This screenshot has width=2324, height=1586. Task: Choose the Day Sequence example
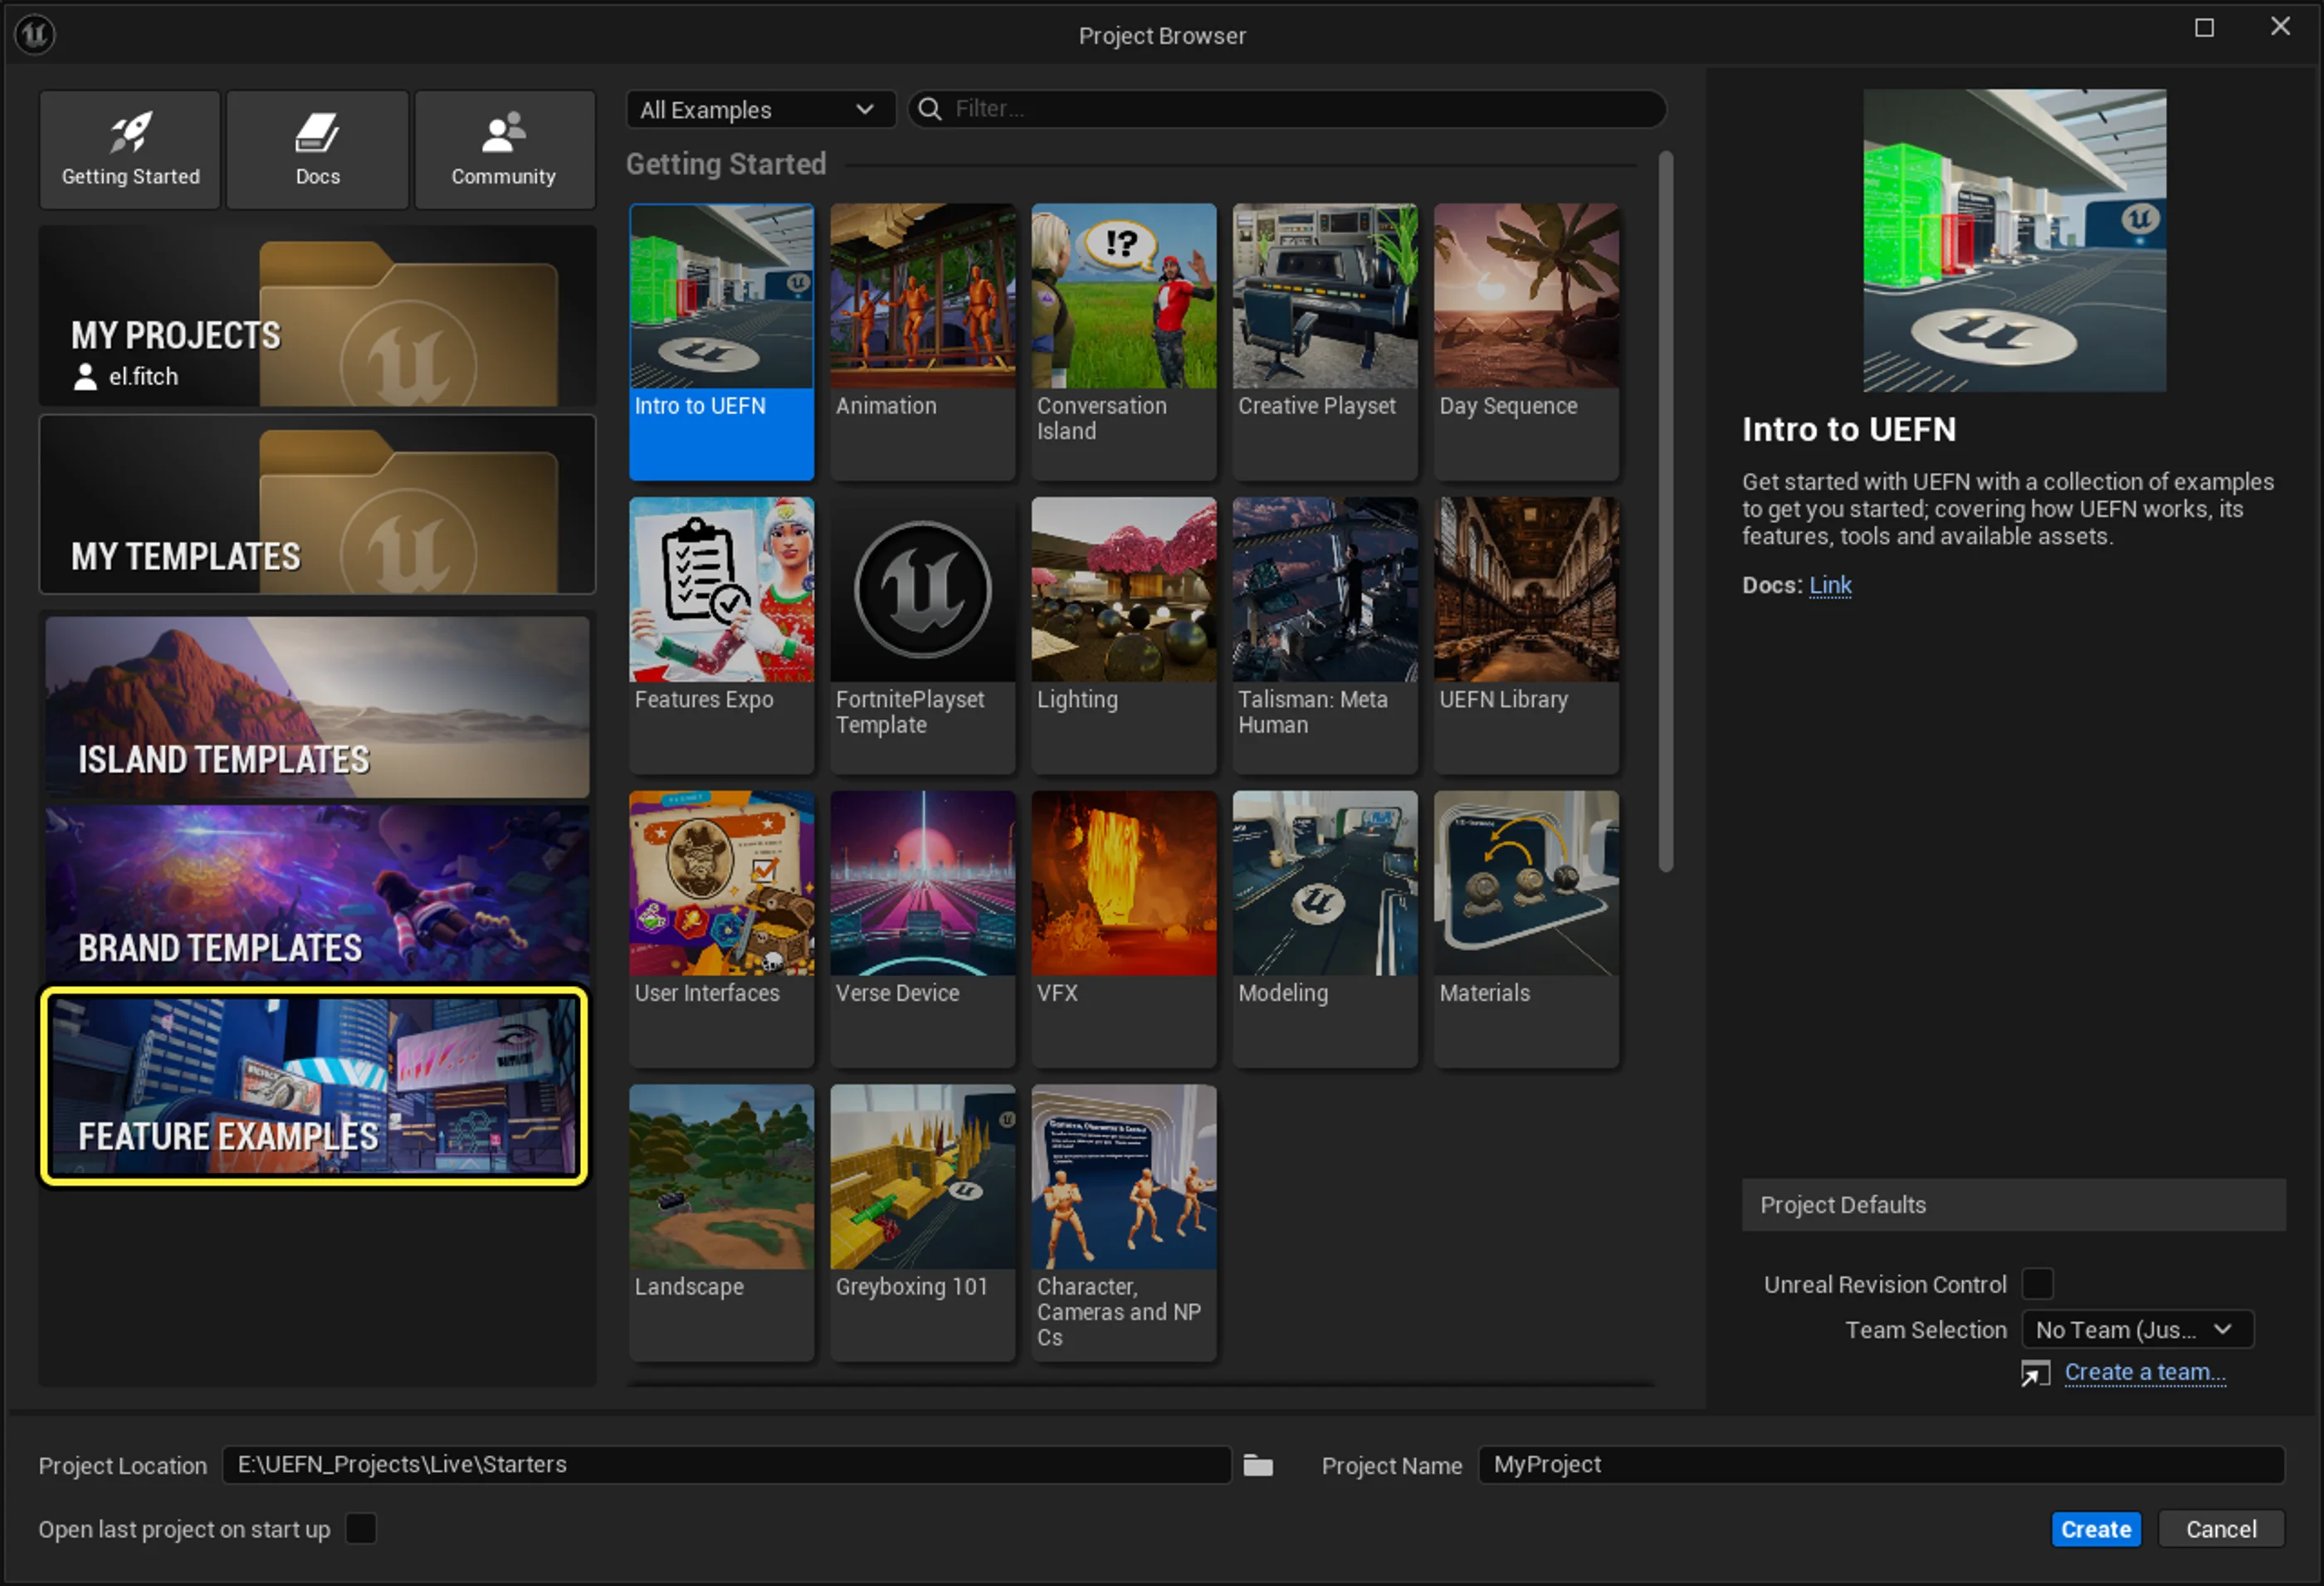coord(1526,342)
